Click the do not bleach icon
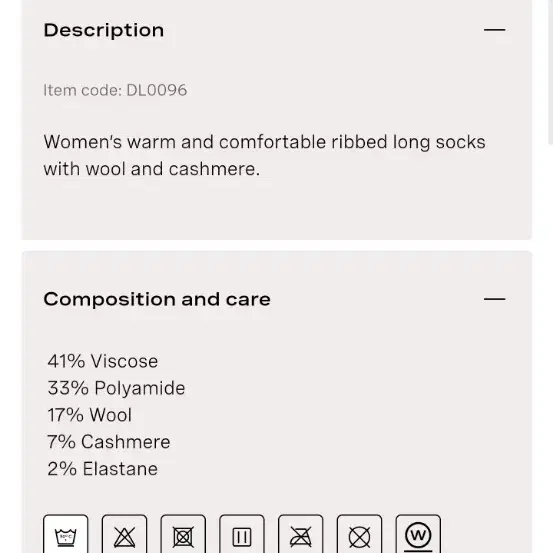The width and height of the screenshot is (553, 553). [x=124, y=534]
